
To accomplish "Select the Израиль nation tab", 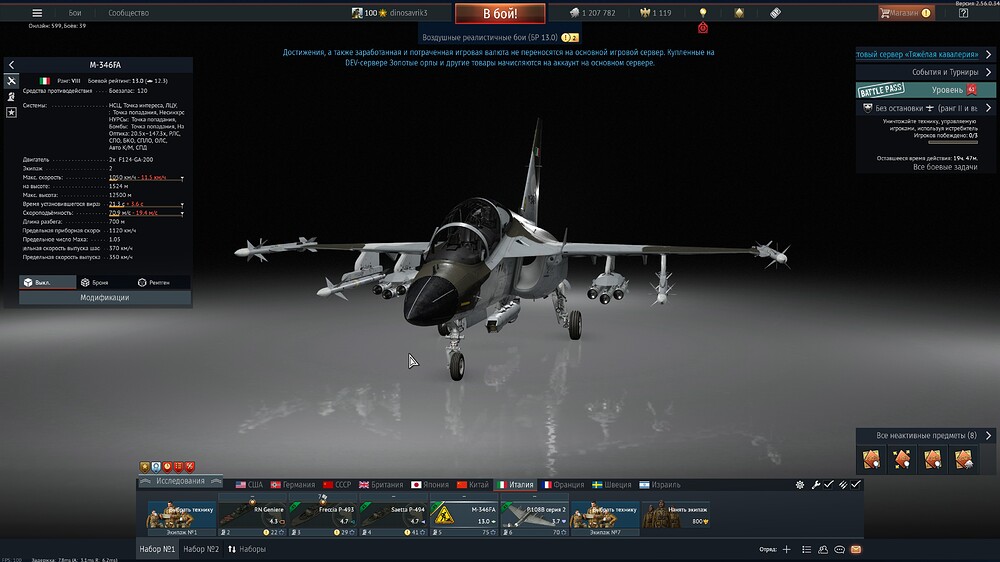I will [x=659, y=485].
